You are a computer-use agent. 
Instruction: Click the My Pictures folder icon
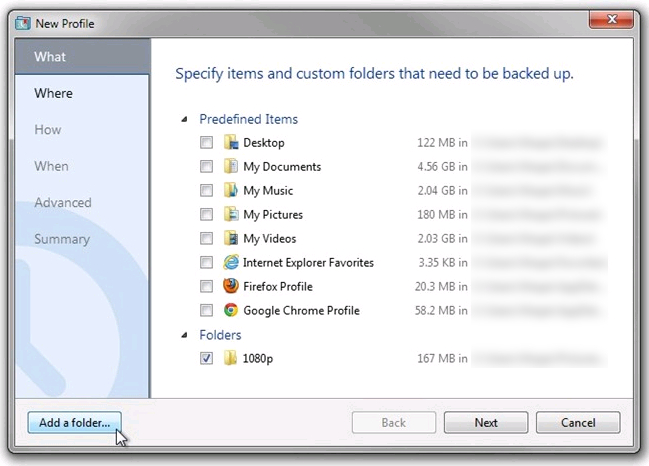click(231, 215)
